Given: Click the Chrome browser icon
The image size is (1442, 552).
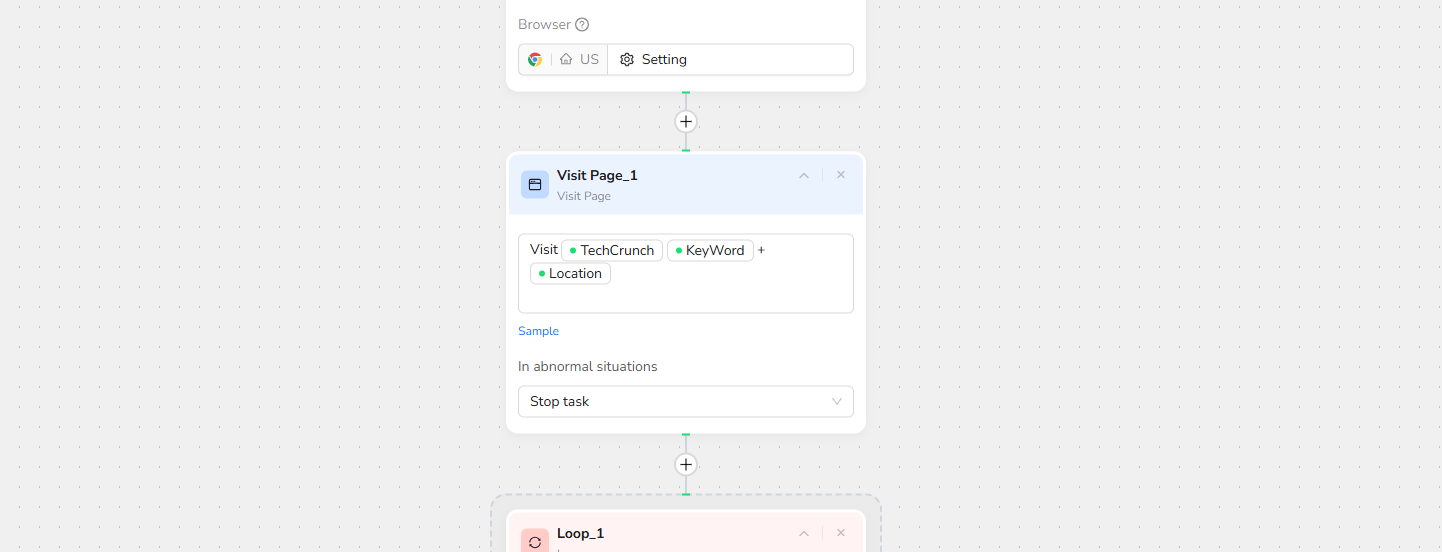Looking at the screenshot, I should (535, 60).
